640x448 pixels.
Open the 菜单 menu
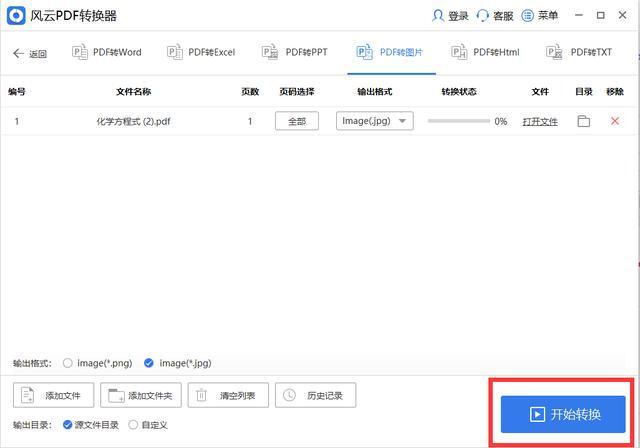(x=540, y=16)
